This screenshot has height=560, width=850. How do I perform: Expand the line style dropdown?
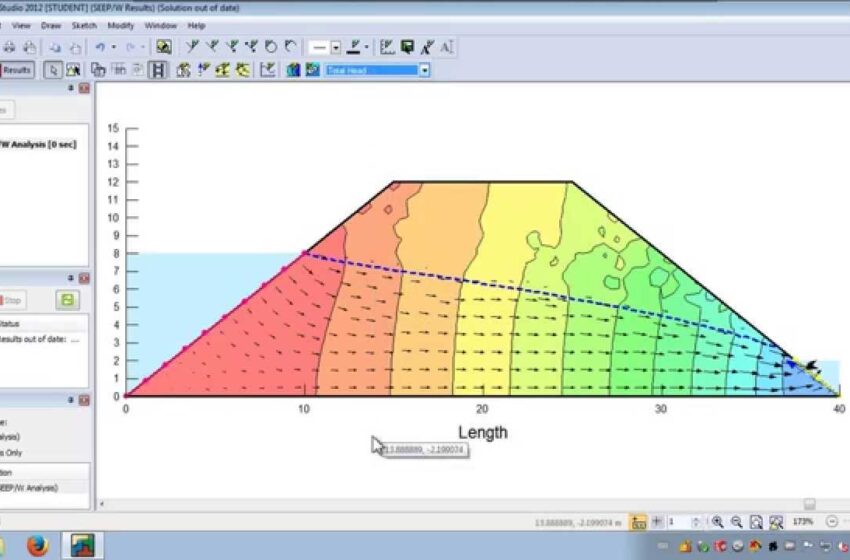(x=335, y=47)
